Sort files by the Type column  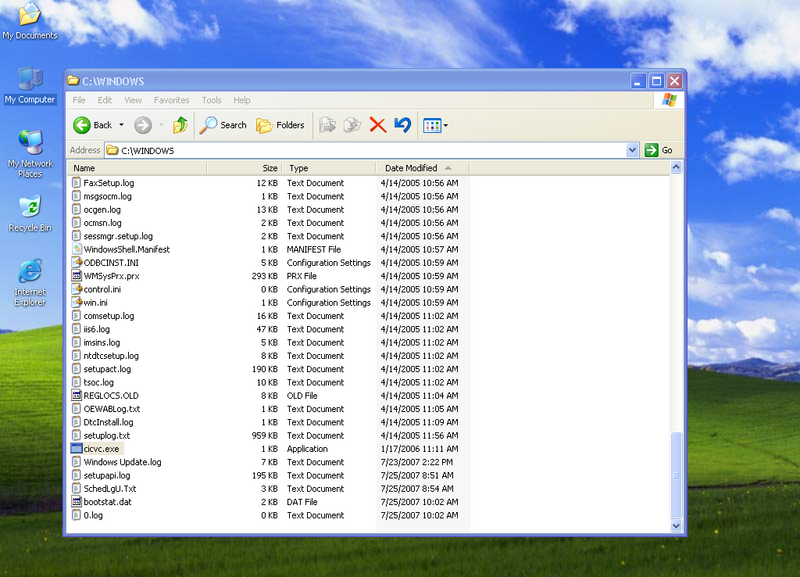[x=329, y=168]
